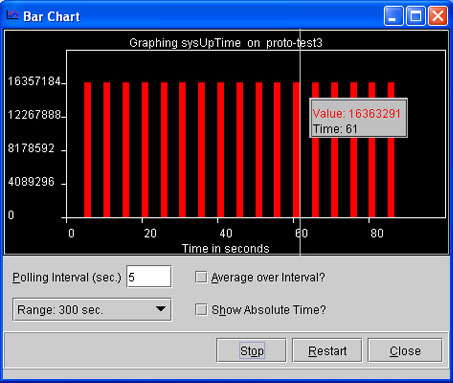Click y-axis label 16357184
The width and height of the screenshot is (453, 383).
[34, 81]
